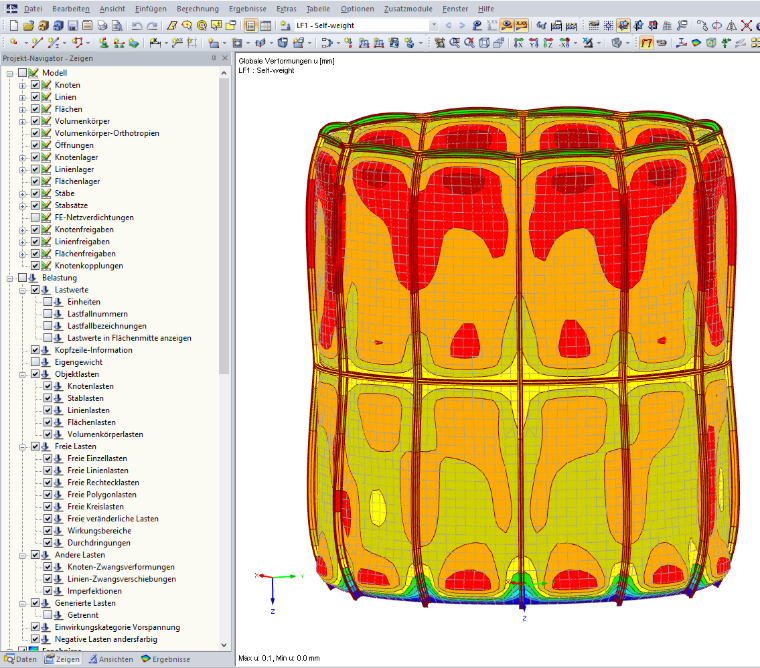Screen dimensions: 760x668
Task: Click the navigator scrollbar up arrow
Action: pos(224,73)
